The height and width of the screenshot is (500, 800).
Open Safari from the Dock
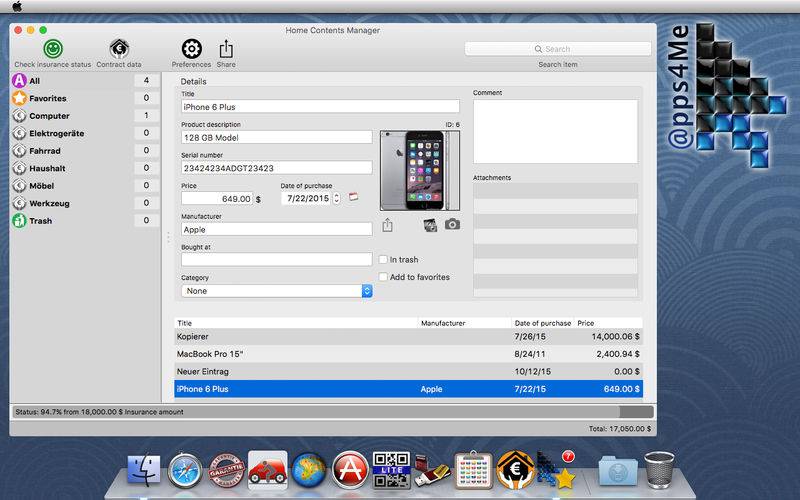(x=185, y=470)
